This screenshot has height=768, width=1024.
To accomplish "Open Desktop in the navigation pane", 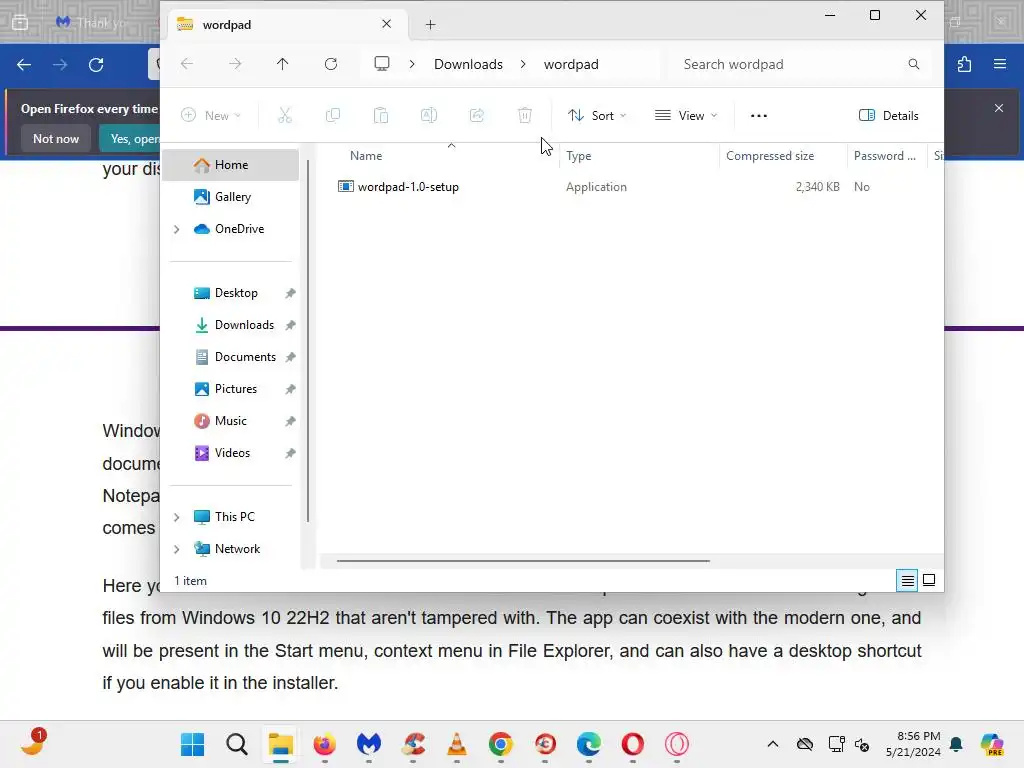I will 231,293.
